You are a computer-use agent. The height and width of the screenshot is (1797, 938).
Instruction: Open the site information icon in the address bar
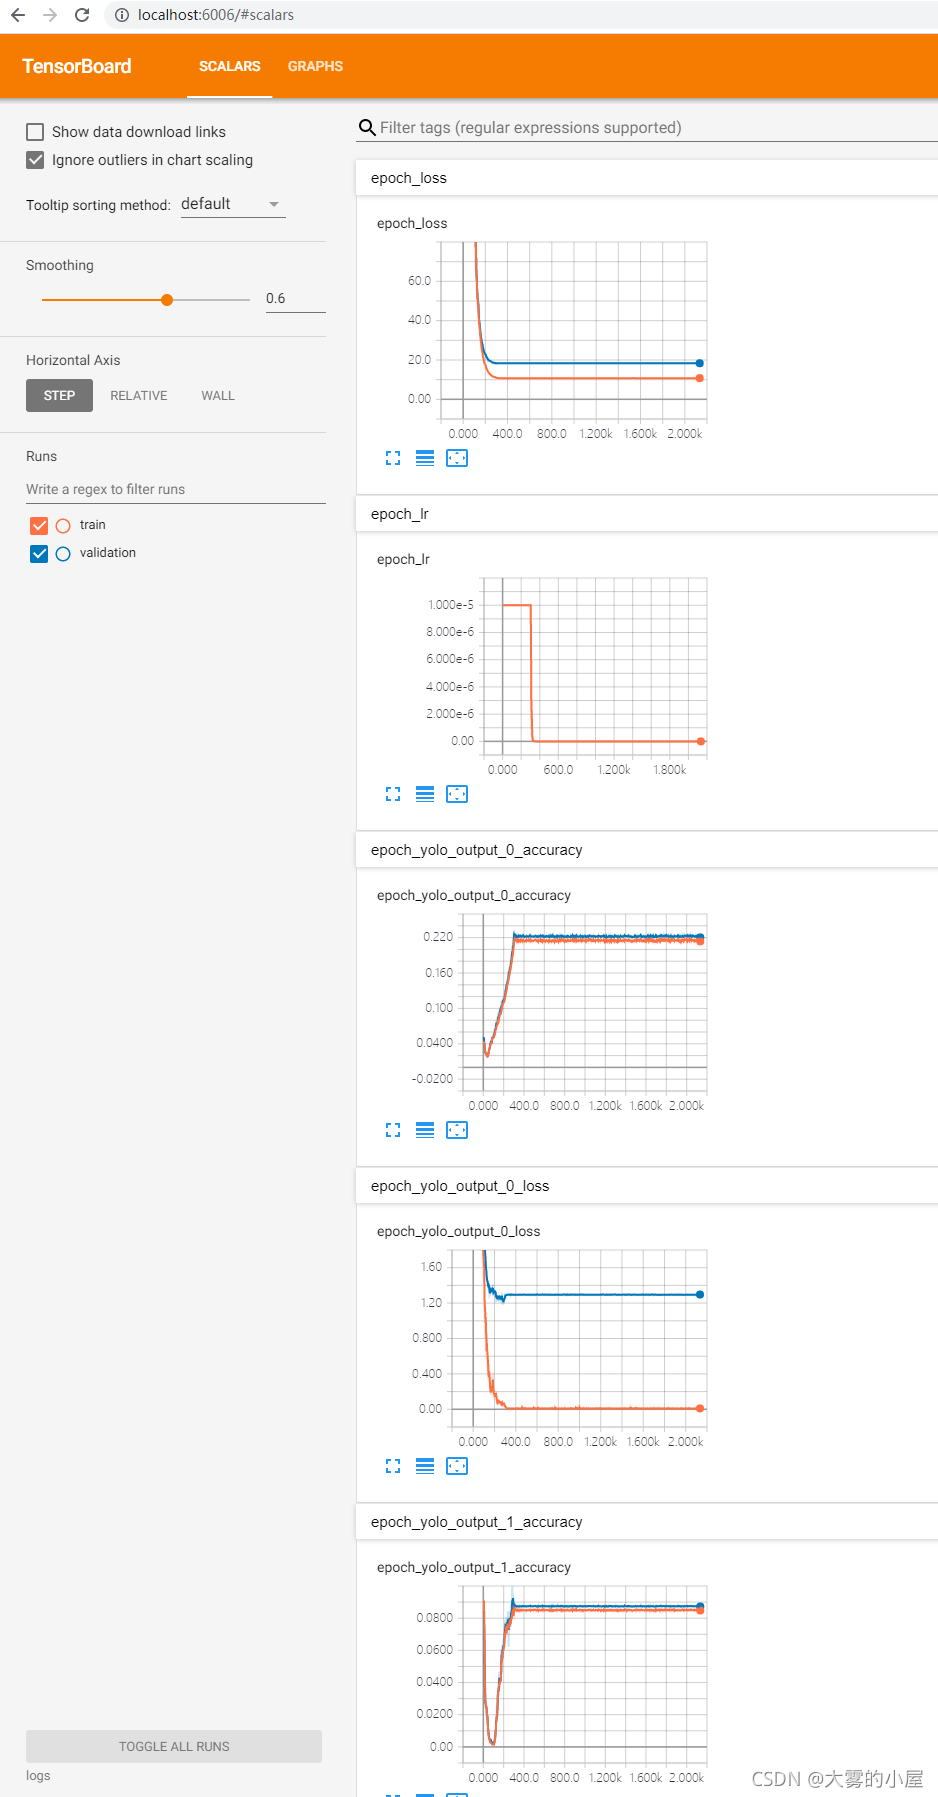122,15
